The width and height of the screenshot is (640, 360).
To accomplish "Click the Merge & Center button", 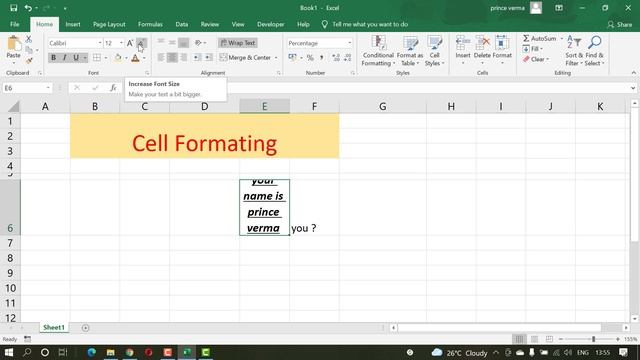I will (245, 58).
